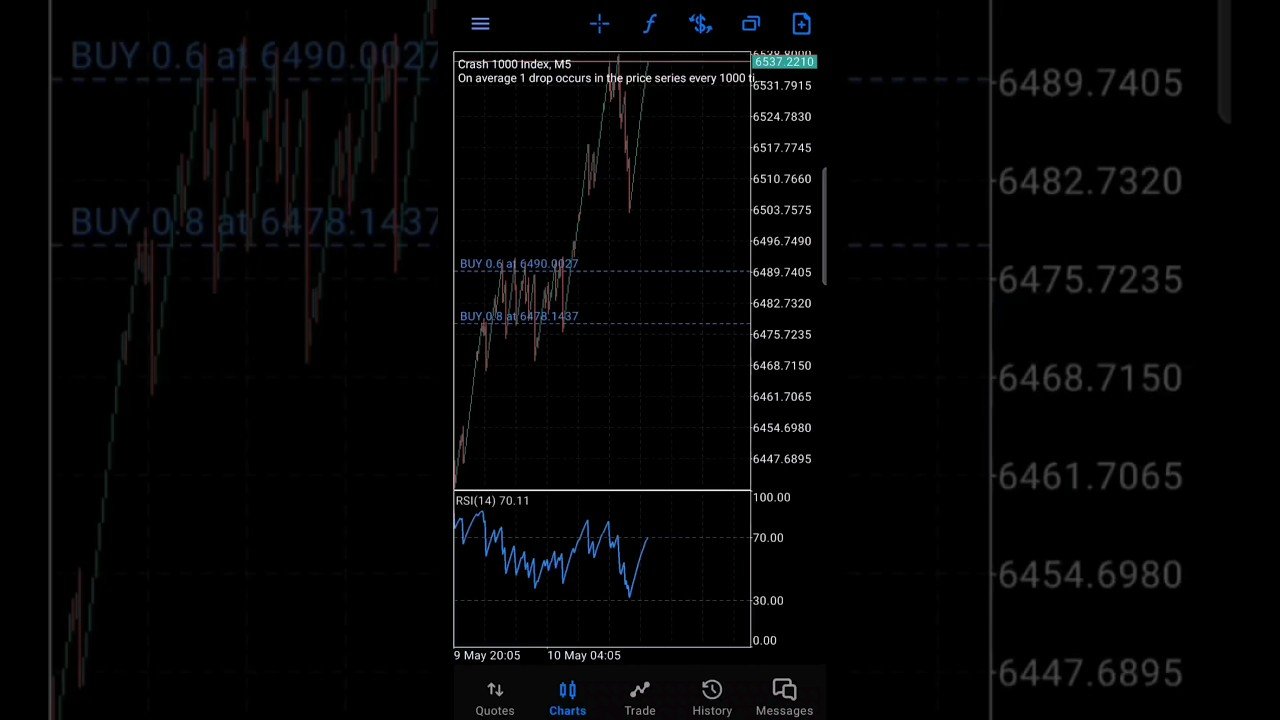The height and width of the screenshot is (720, 1280).
Task: Select the Charts tab
Action: pos(567,698)
